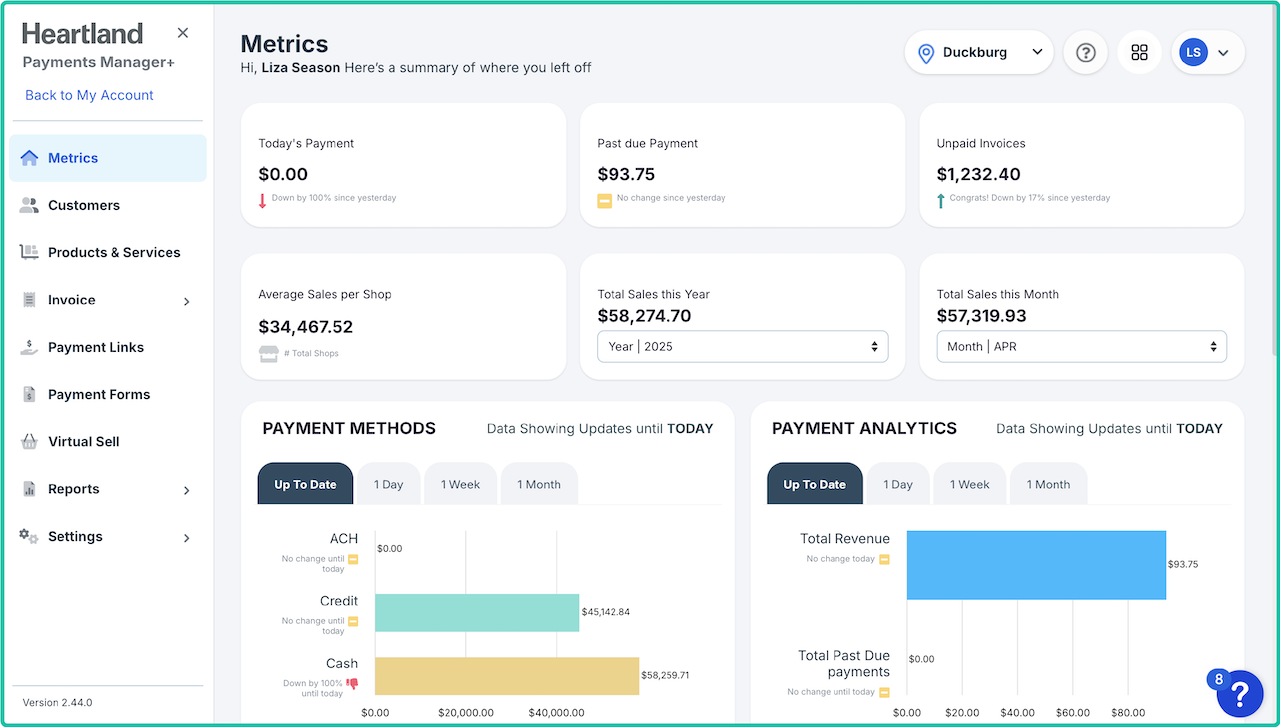Click the Products & Services icon
1280x727 pixels.
[29, 252]
